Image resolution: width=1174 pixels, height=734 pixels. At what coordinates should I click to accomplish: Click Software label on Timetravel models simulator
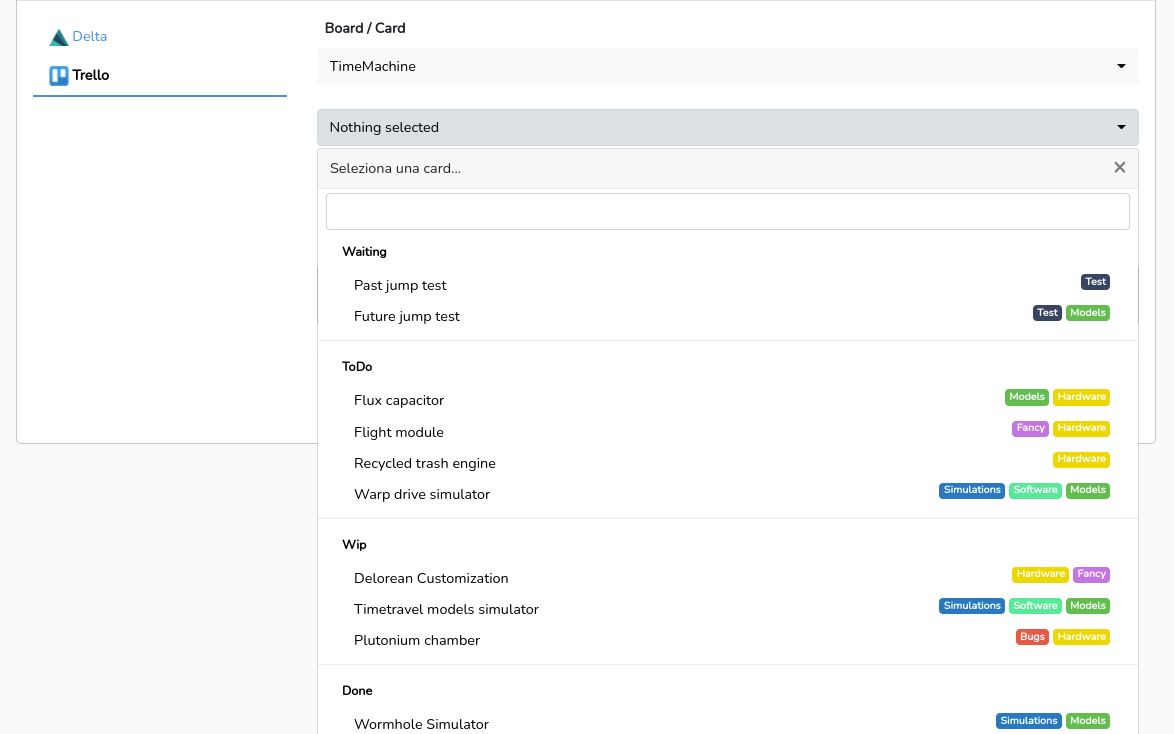[x=1035, y=606]
